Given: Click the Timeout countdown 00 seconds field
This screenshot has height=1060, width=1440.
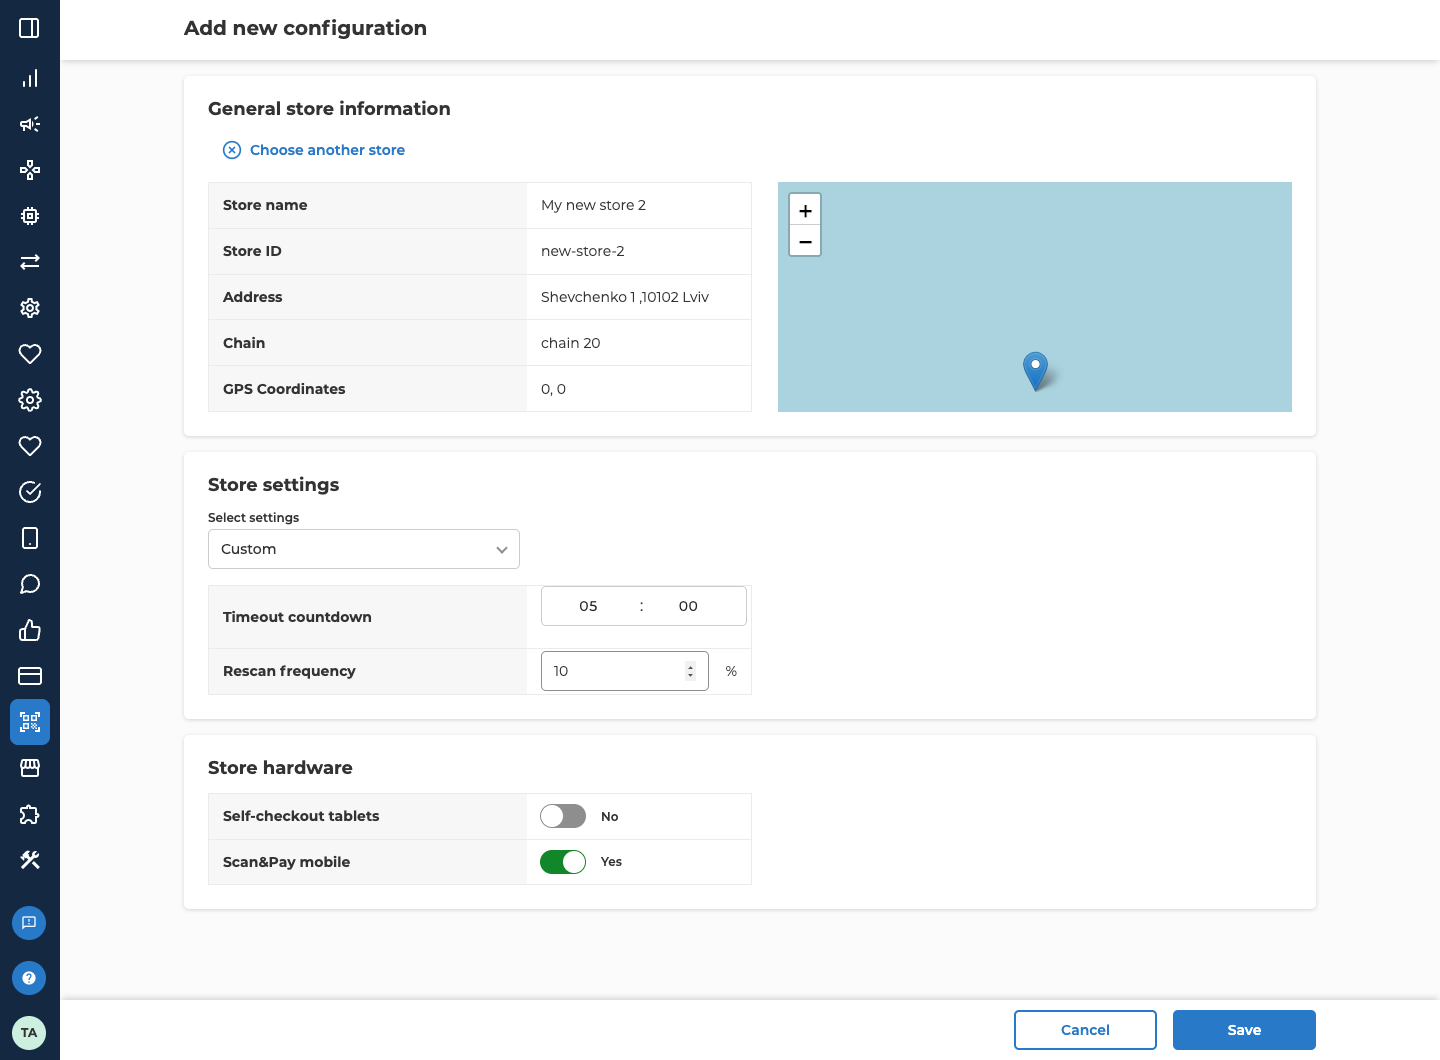Looking at the screenshot, I should point(688,606).
